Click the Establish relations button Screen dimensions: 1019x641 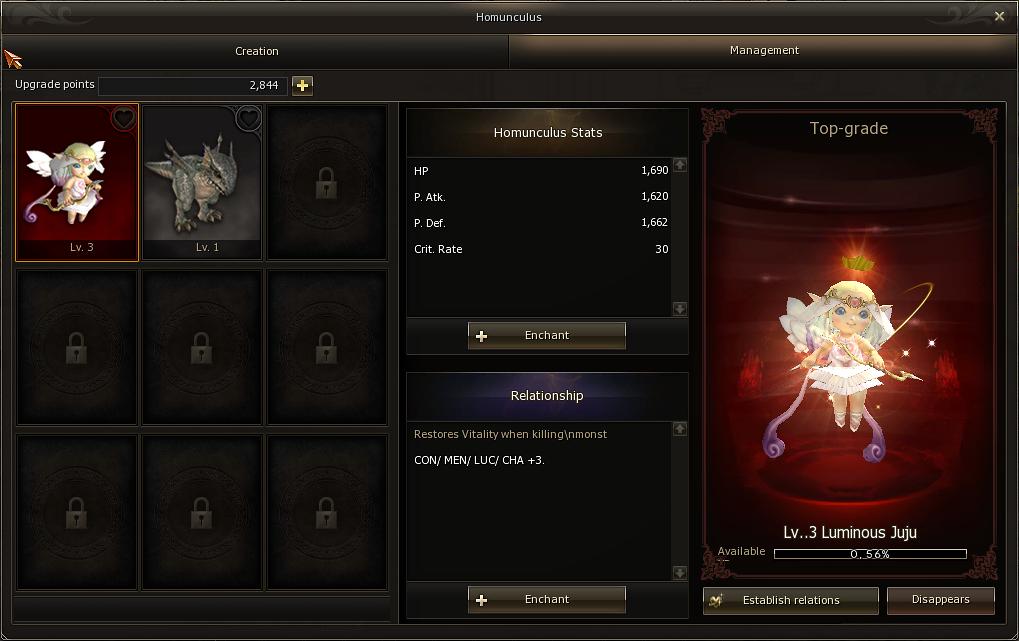pyautogui.click(x=790, y=600)
